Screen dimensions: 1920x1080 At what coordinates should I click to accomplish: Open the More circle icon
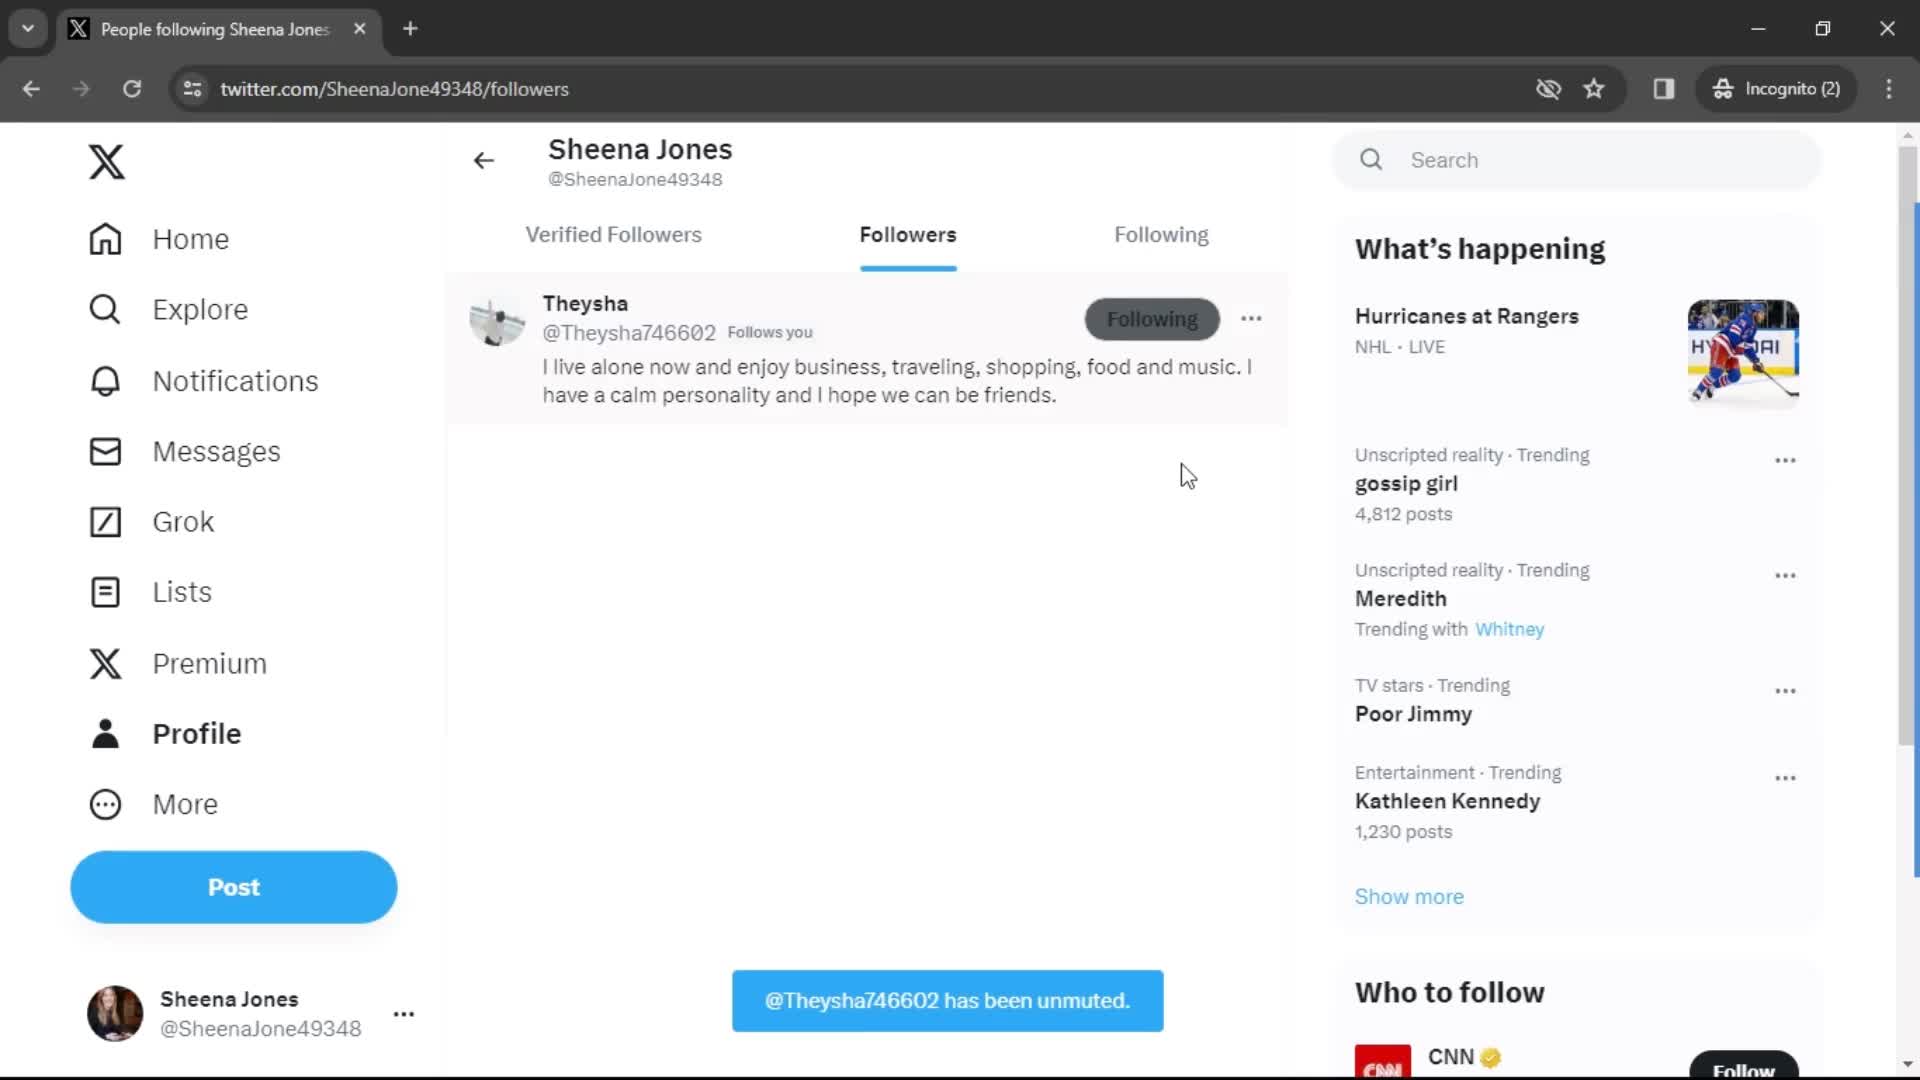point(105,804)
